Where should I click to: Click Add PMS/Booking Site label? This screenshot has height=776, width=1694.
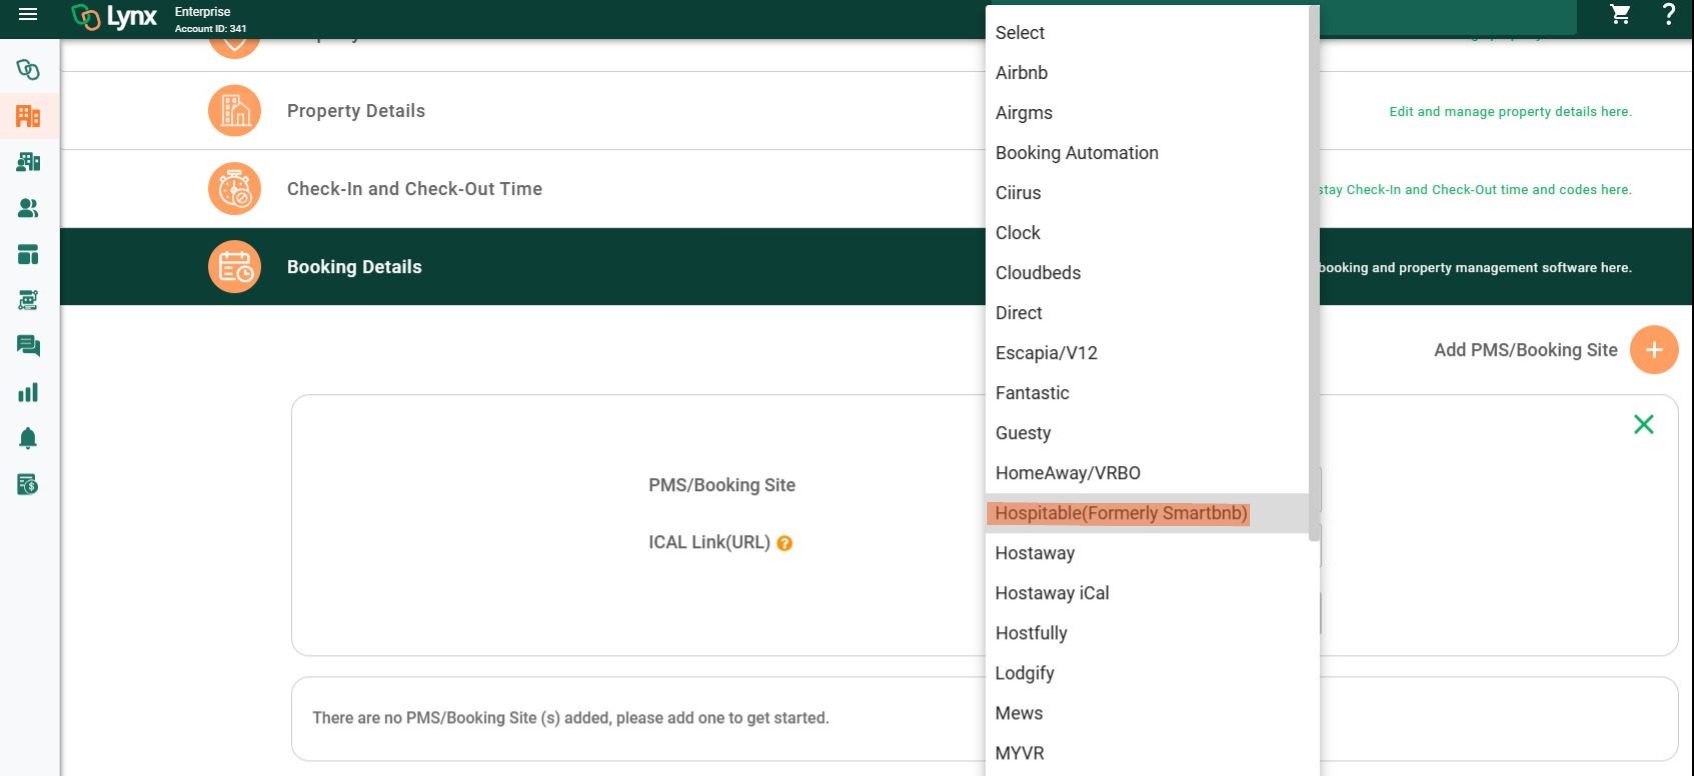[1525, 350]
